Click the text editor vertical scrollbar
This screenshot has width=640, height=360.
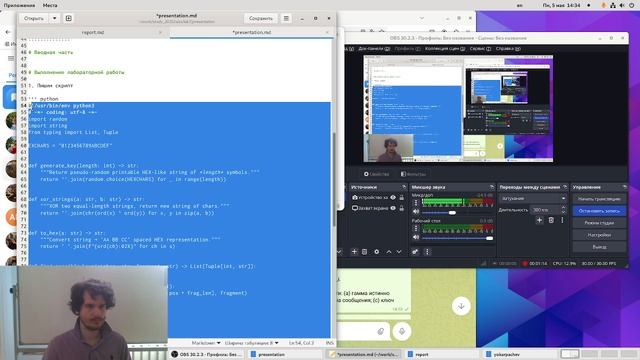333,180
